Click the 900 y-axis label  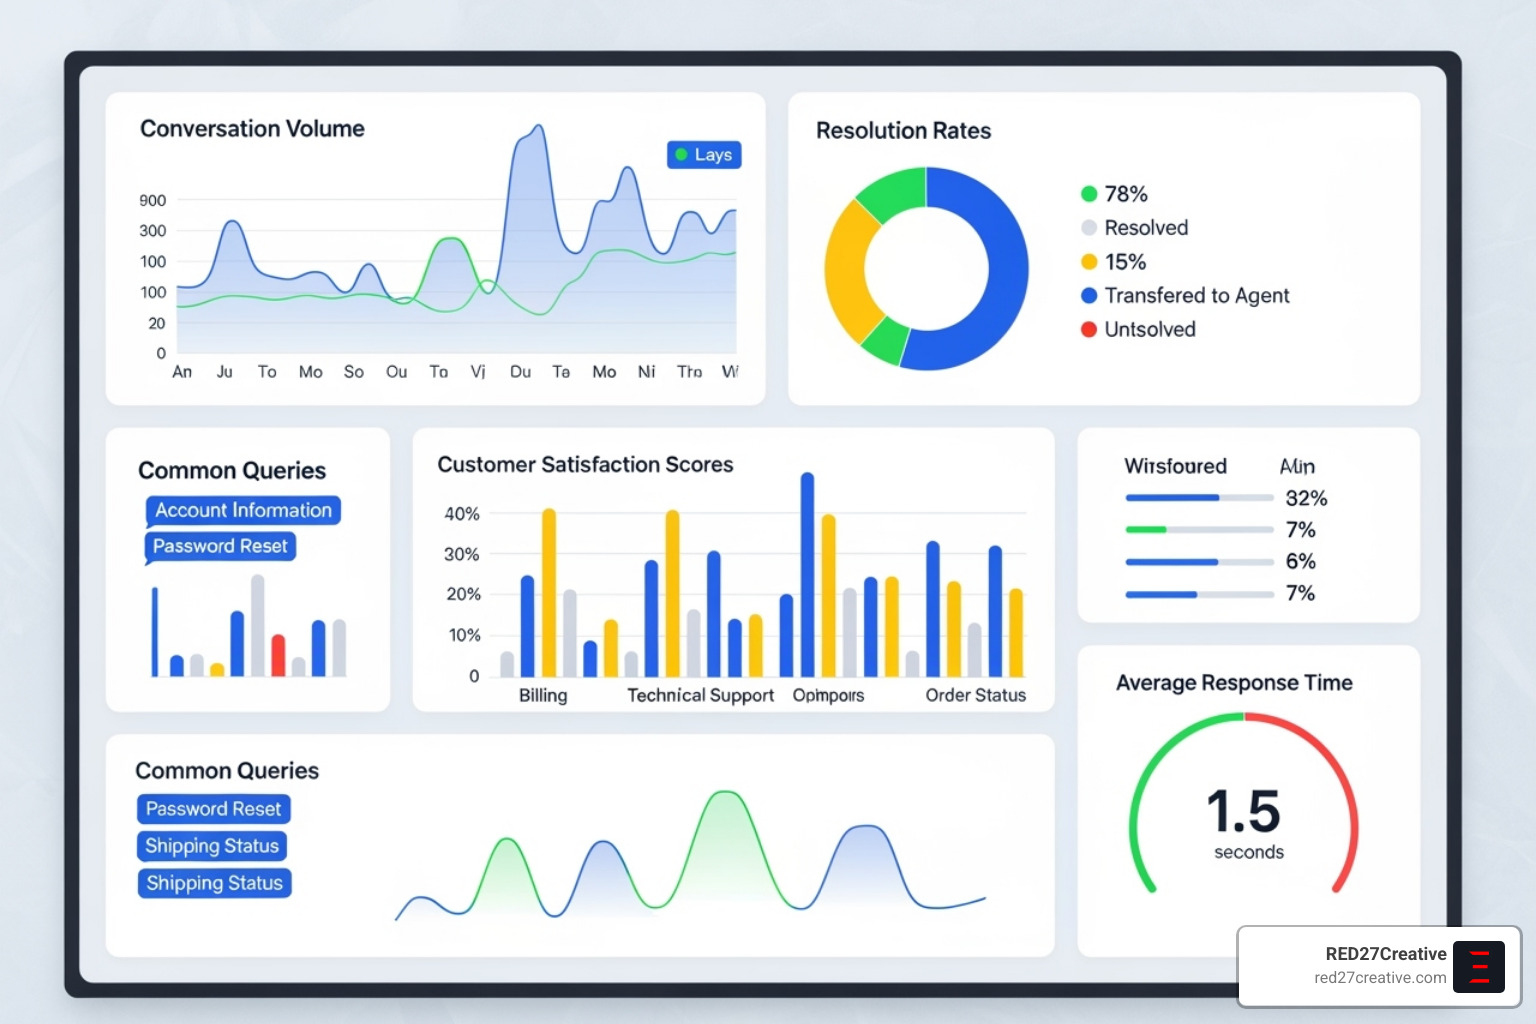tap(152, 201)
